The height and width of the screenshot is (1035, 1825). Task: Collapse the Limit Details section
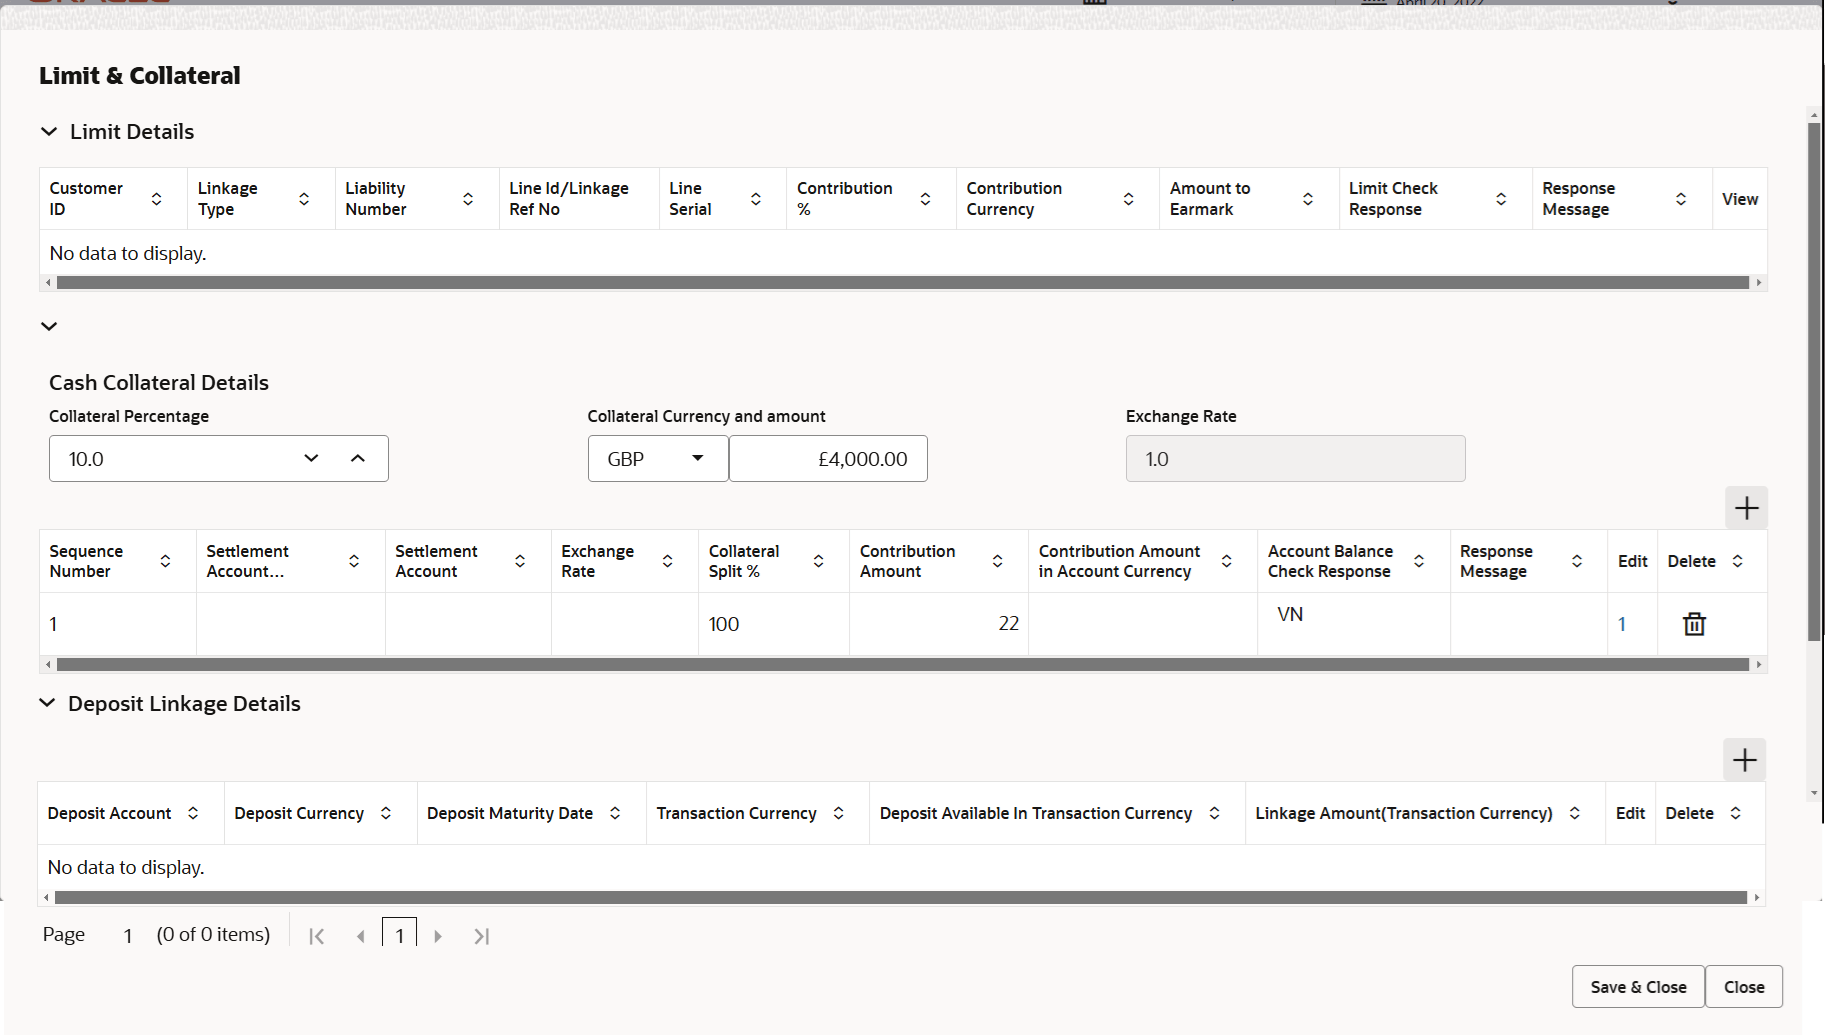(48, 131)
